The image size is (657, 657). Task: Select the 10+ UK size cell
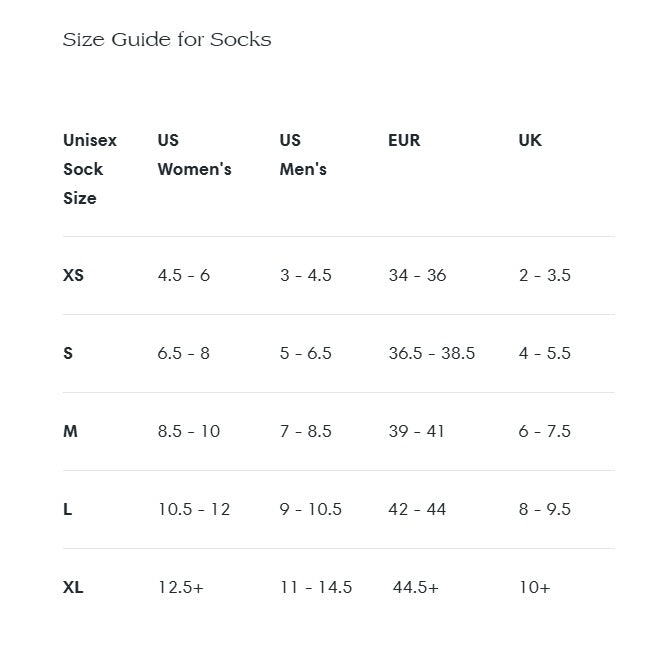534,587
